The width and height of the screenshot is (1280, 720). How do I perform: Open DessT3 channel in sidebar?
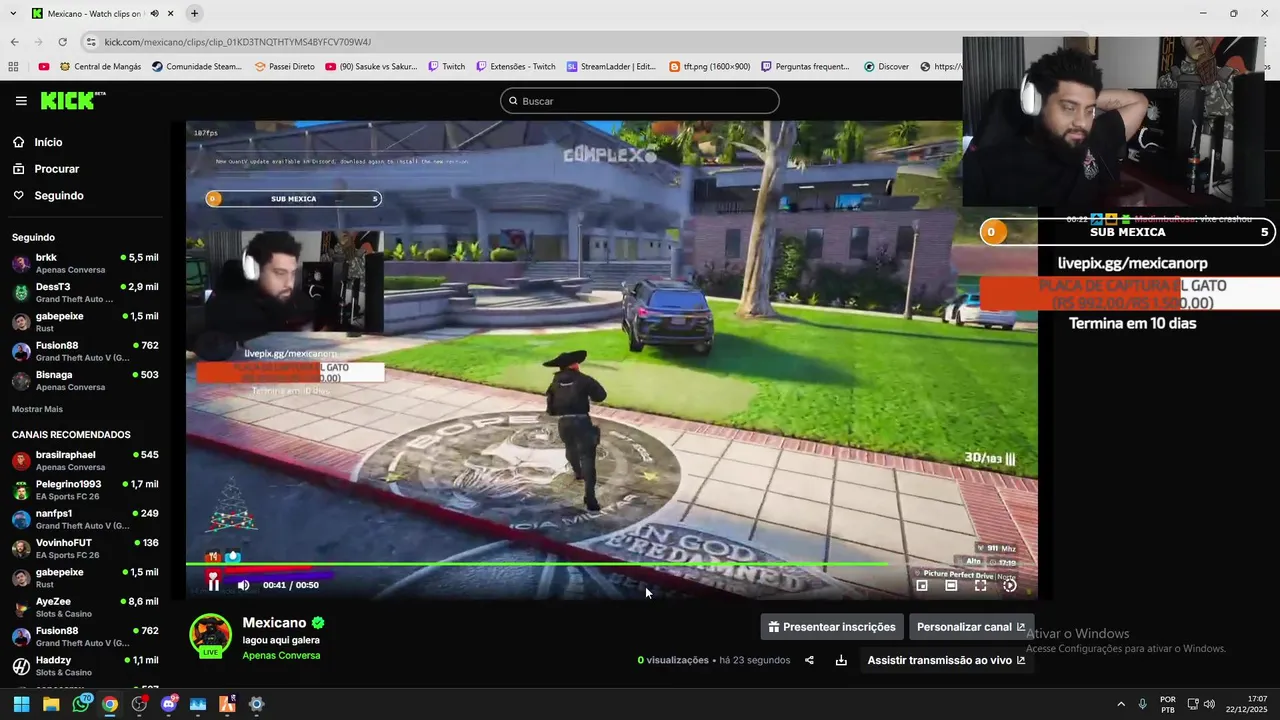tap(85, 292)
